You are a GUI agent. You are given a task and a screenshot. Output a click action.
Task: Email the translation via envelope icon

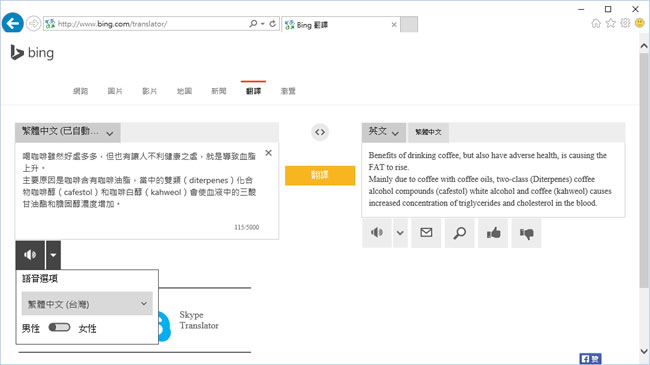tap(426, 233)
